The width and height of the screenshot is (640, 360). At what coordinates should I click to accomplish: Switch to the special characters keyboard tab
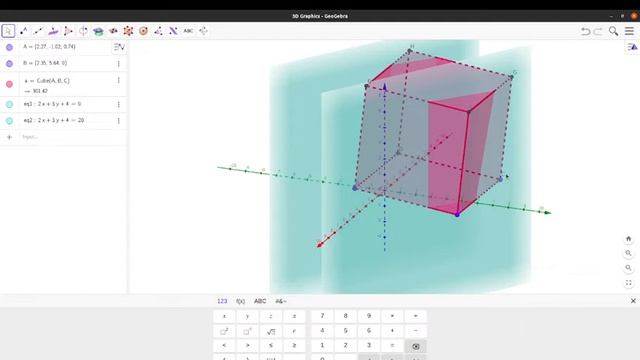click(x=281, y=301)
